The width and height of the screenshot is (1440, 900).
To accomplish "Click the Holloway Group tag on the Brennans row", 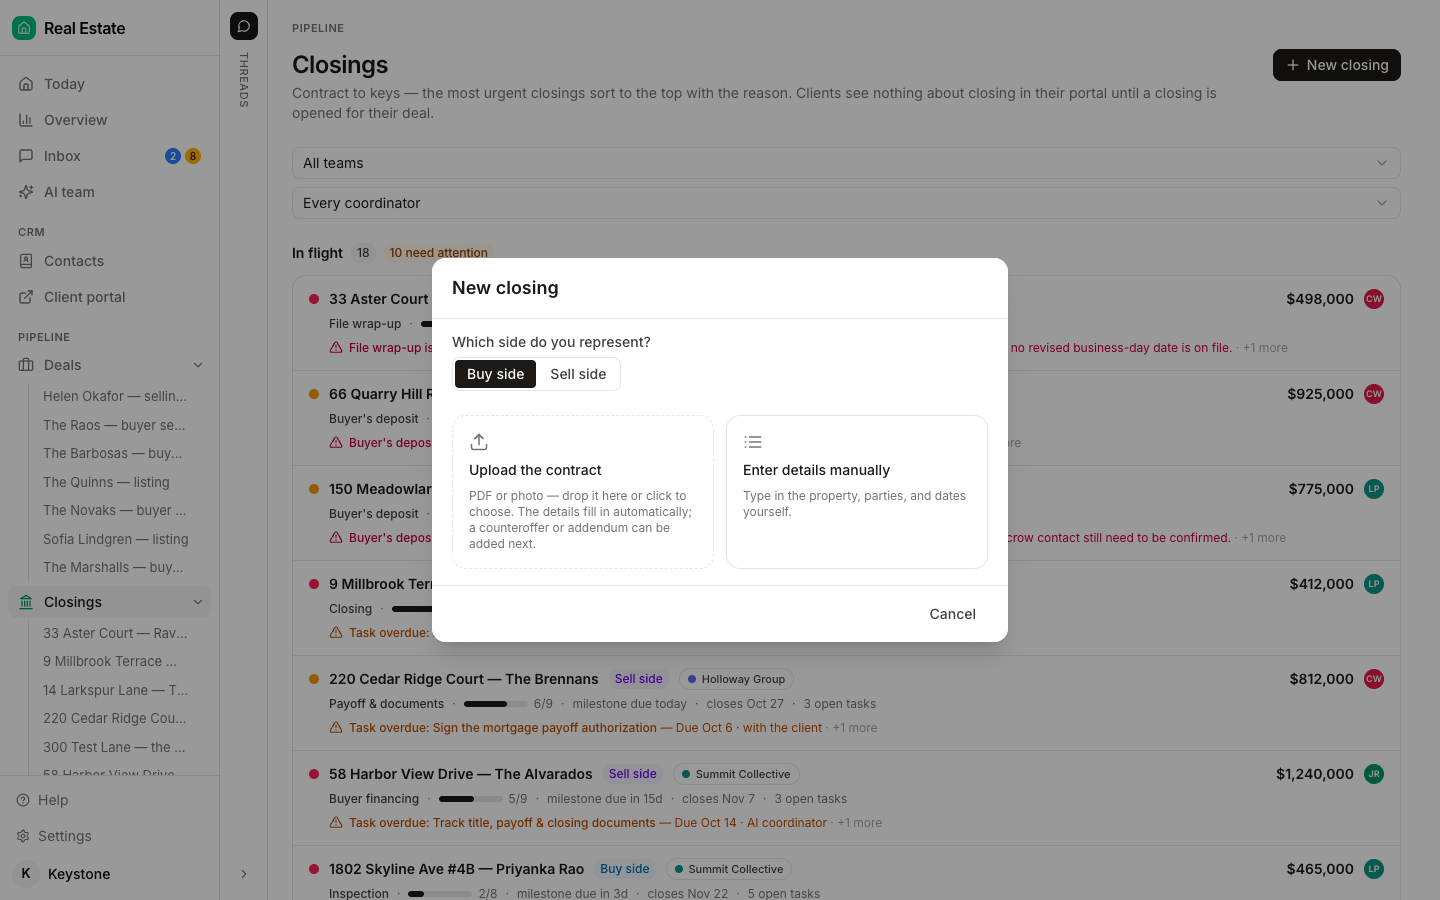I will (x=736, y=679).
